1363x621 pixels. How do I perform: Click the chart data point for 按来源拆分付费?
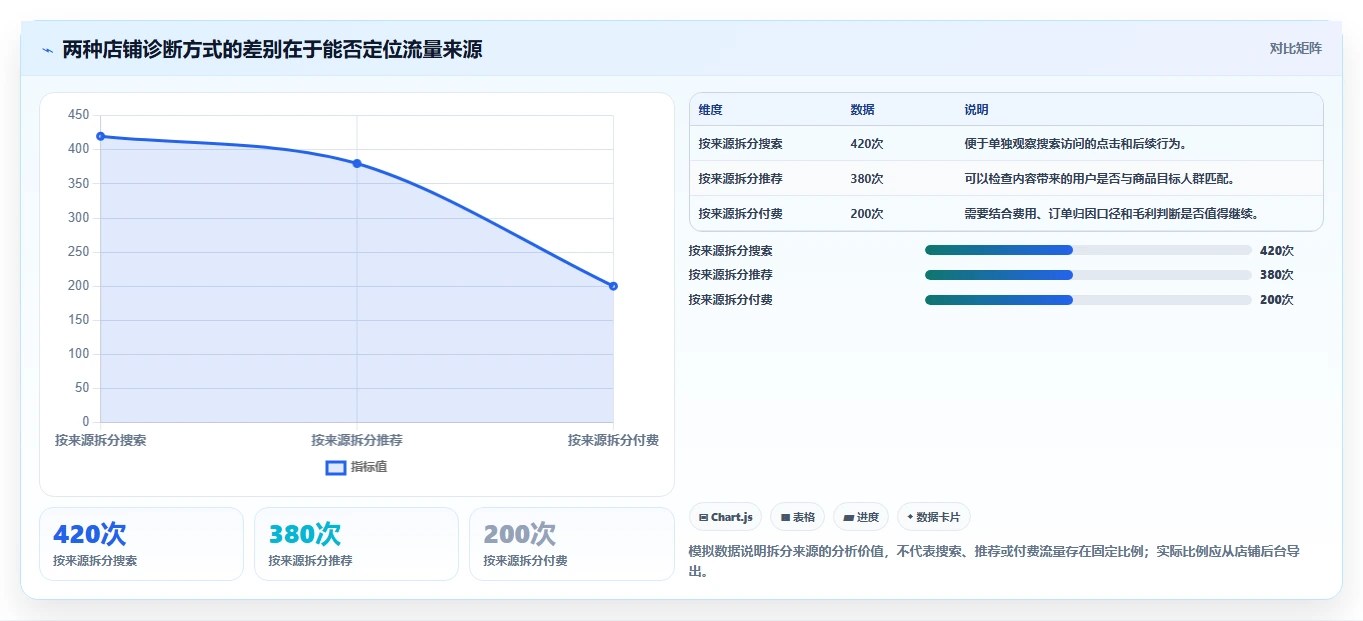coord(613,286)
